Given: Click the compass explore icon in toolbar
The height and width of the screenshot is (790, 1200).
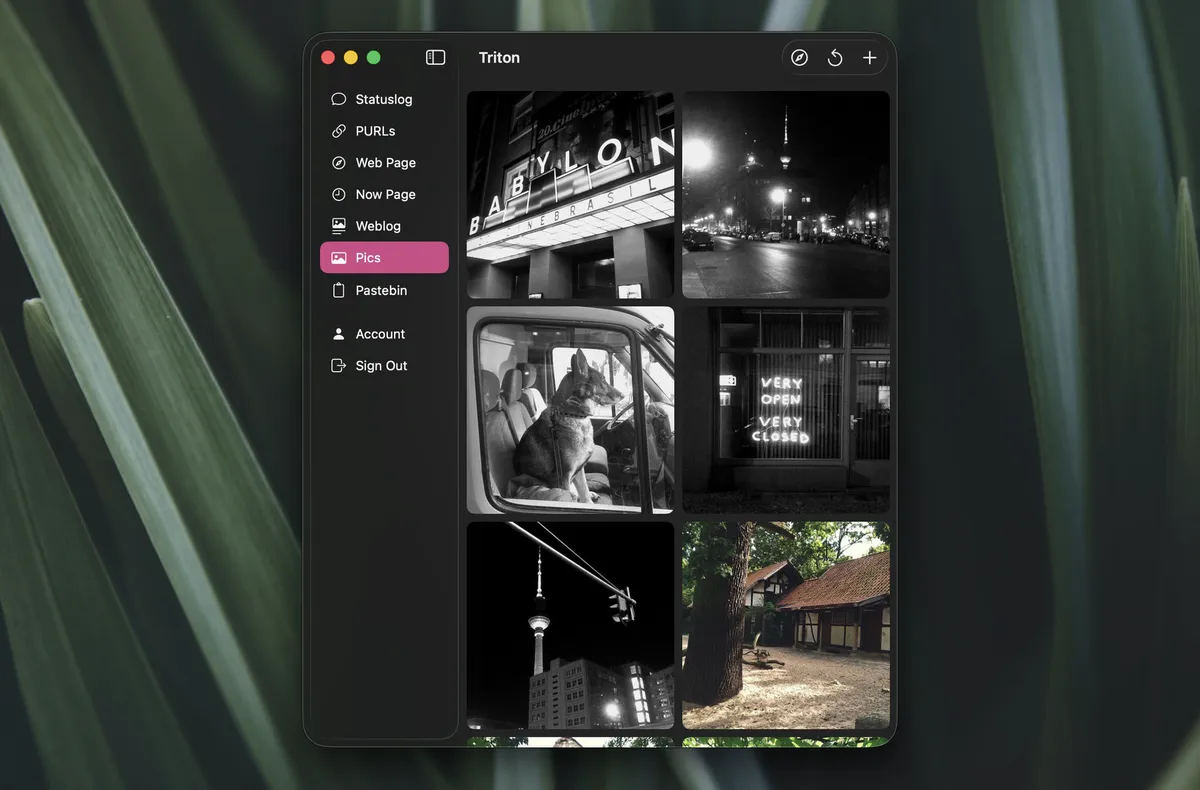Looking at the screenshot, I should (799, 58).
